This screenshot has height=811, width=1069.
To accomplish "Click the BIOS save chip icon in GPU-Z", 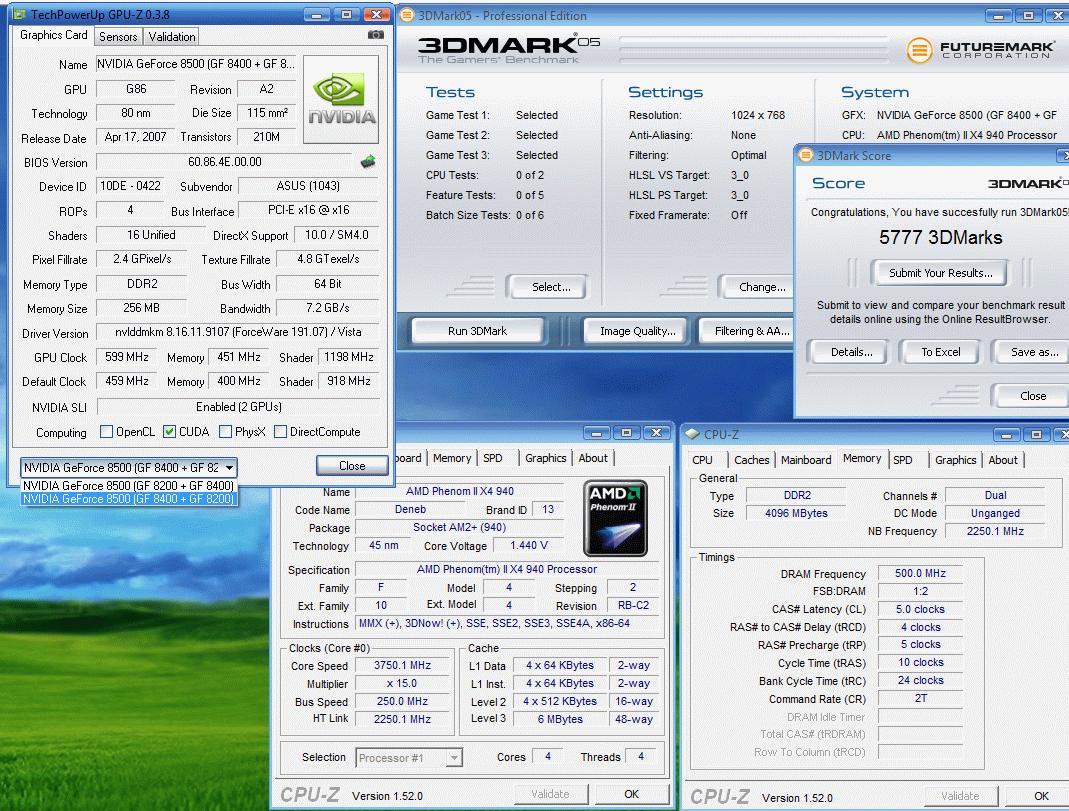I will click(368, 162).
